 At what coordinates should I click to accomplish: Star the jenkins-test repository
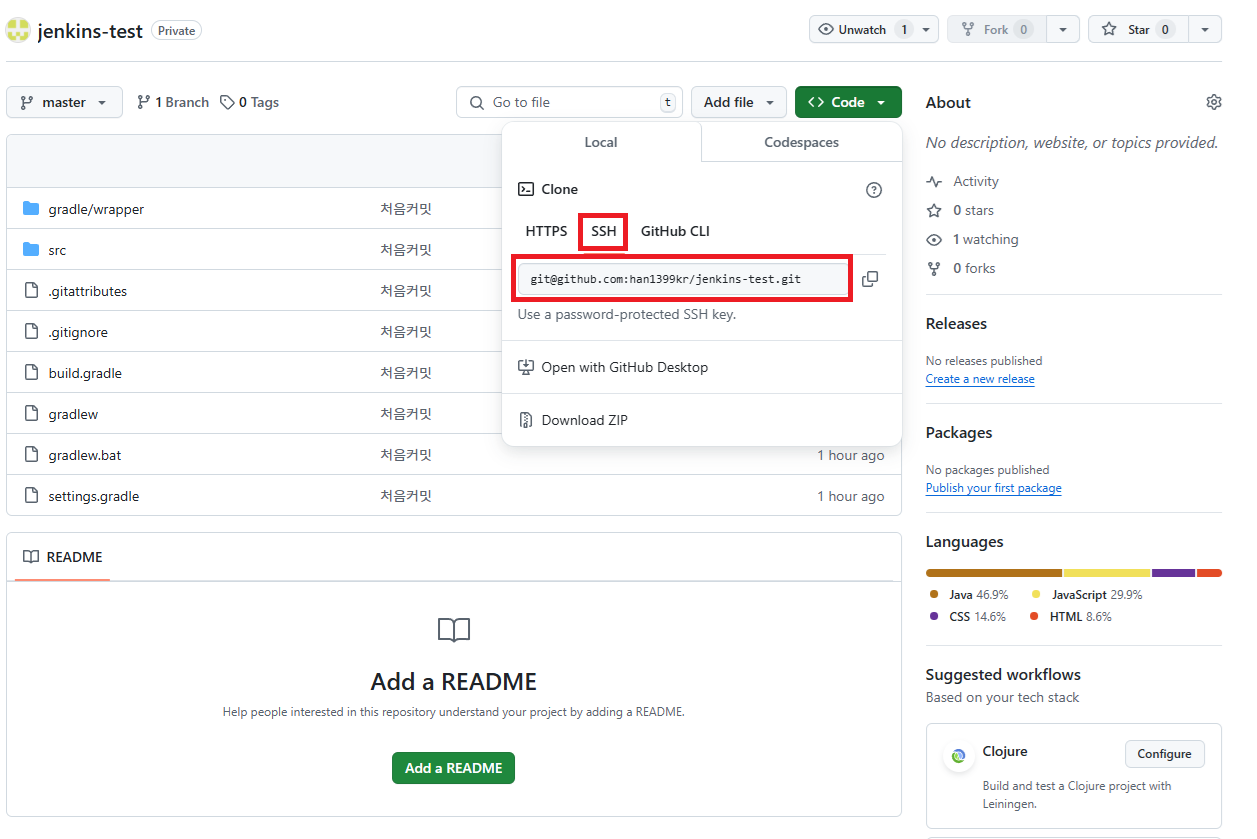pos(1138,29)
